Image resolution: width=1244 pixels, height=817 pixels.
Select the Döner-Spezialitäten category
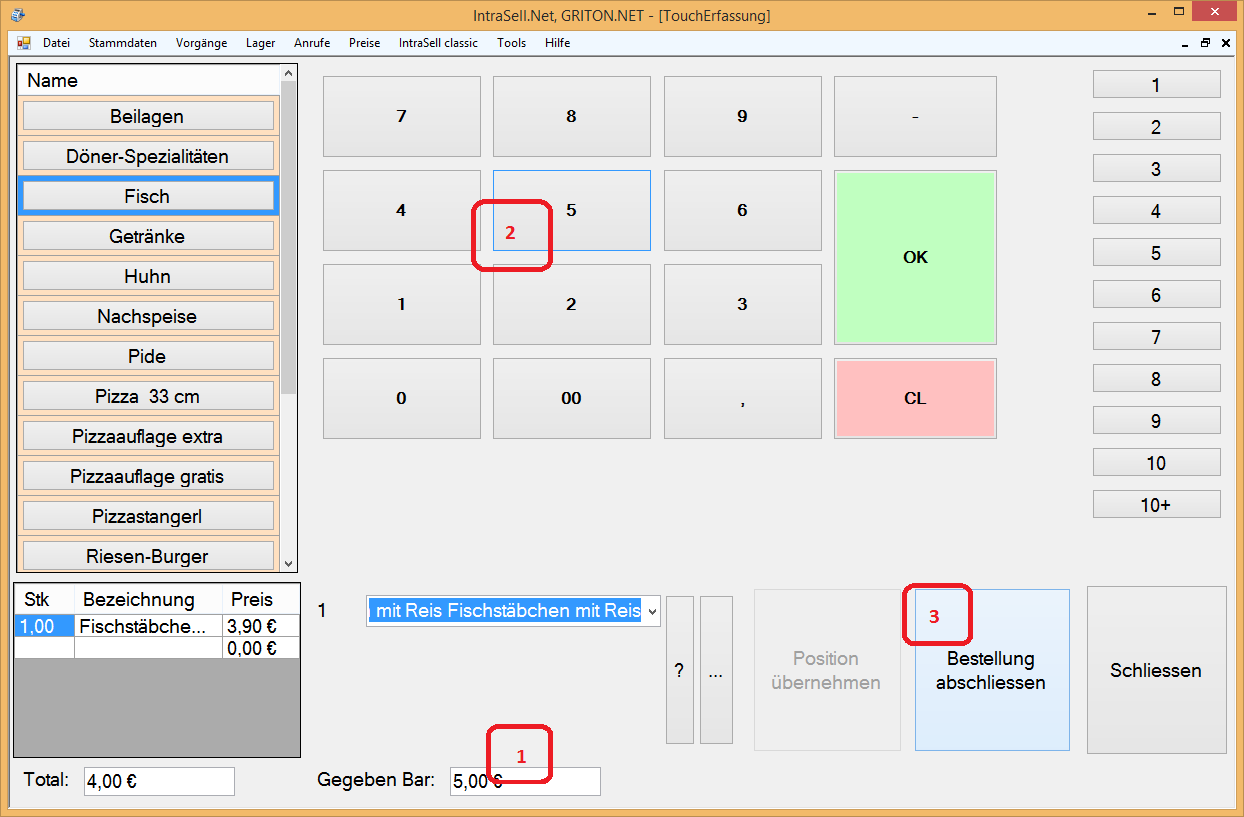coord(148,156)
